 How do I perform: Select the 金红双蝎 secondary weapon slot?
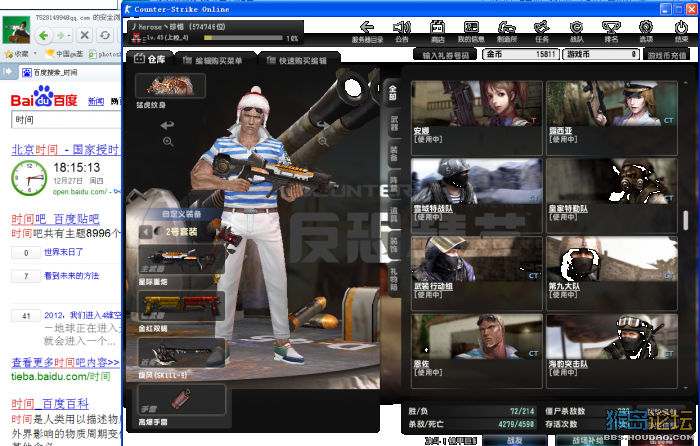181,306
